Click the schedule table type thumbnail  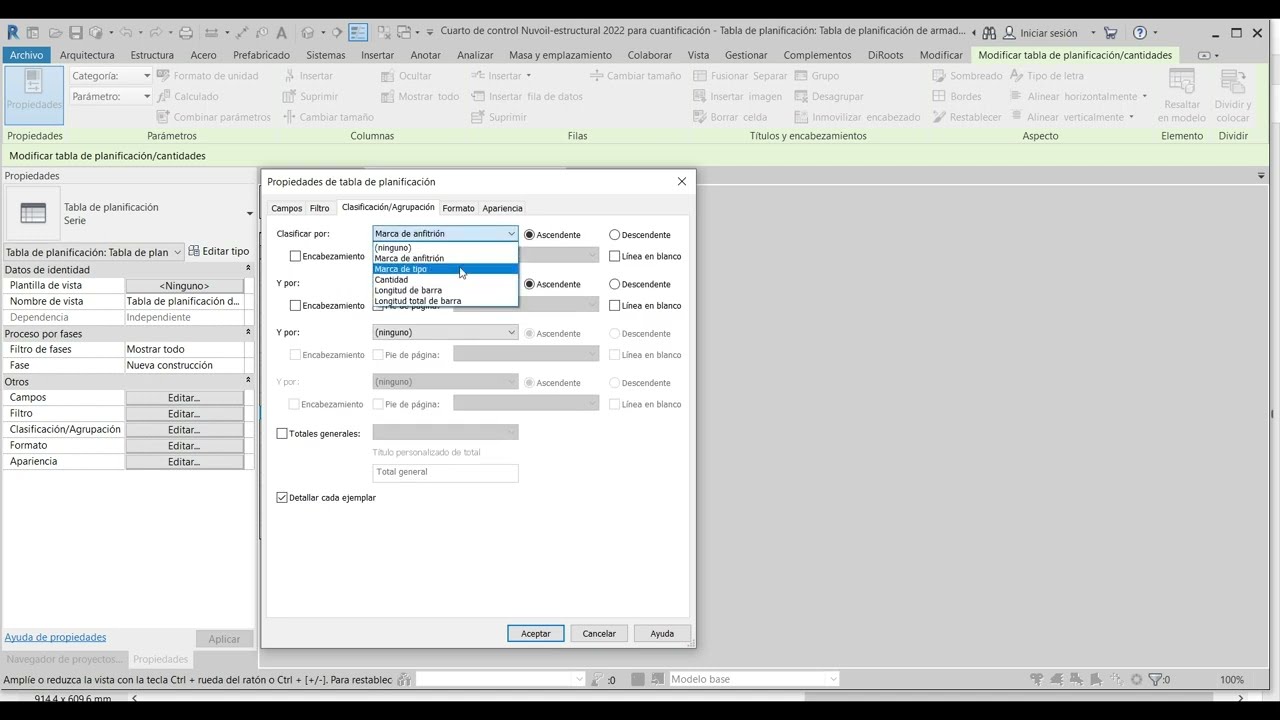[33, 213]
